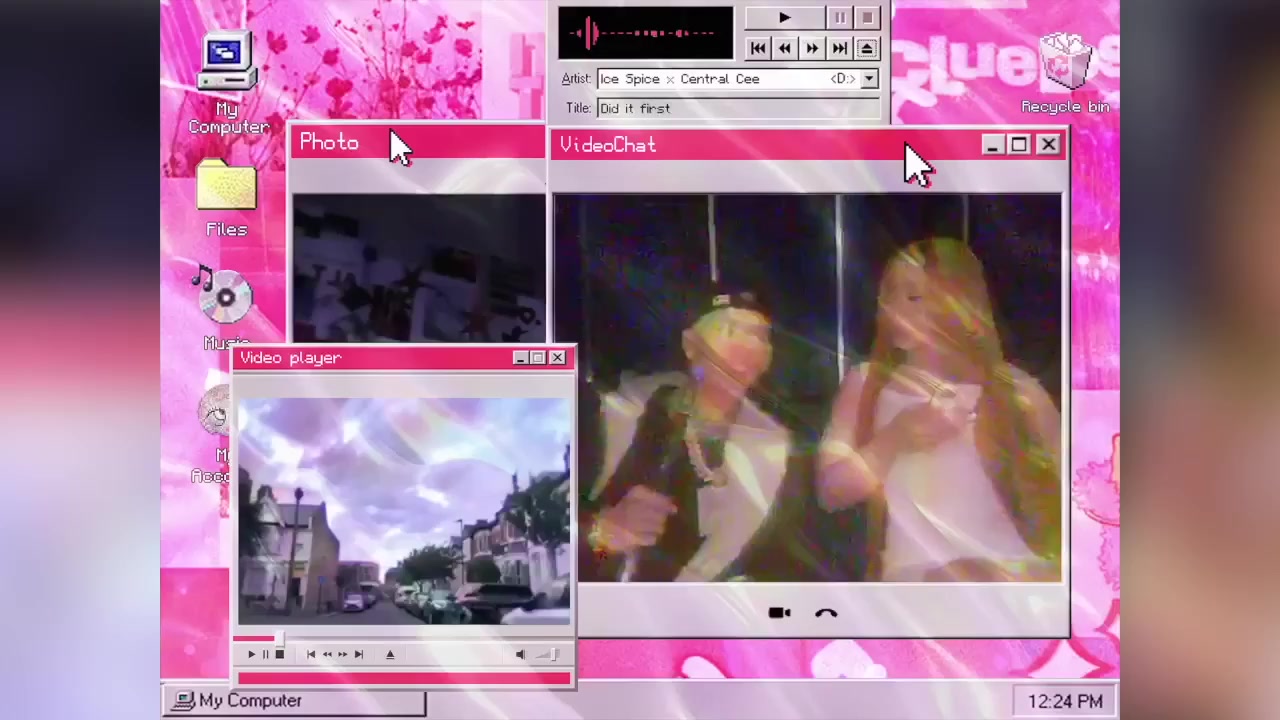The width and height of the screenshot is (1280, 720).
Task: Click the VideoChat video feed
Action: pyautogui.click(x=808, y=388)
